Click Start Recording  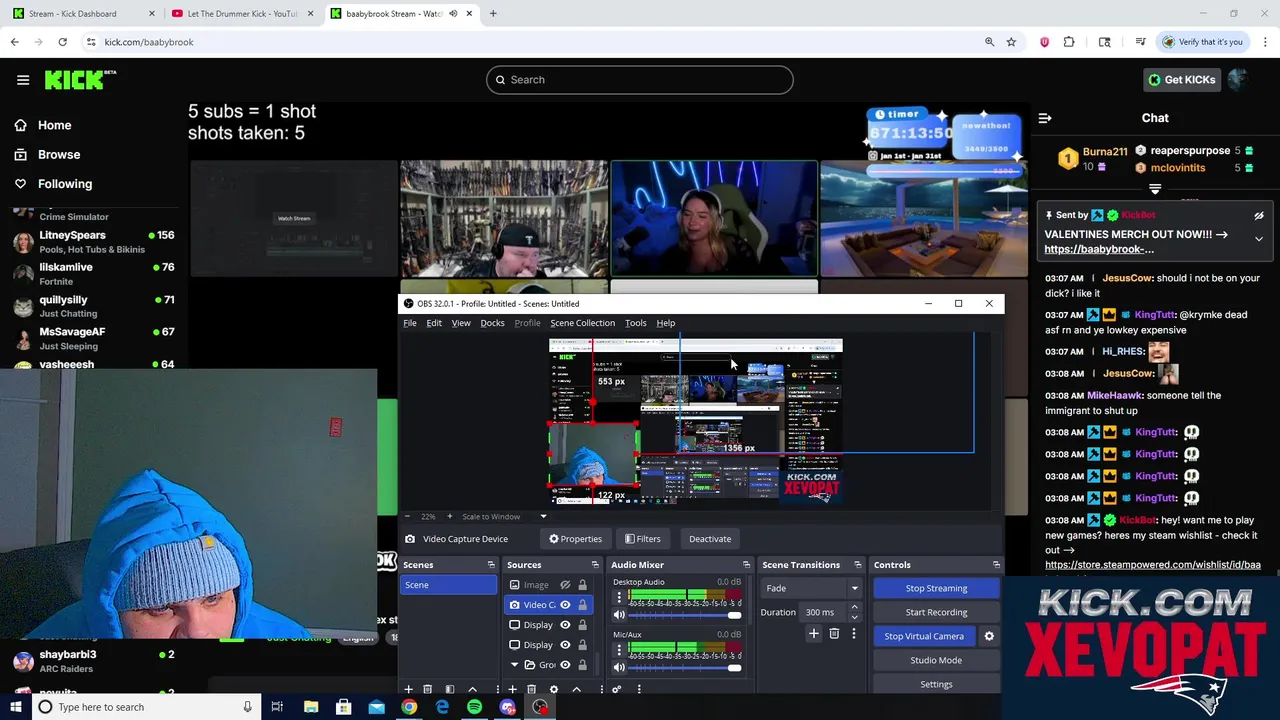point(936,612)
